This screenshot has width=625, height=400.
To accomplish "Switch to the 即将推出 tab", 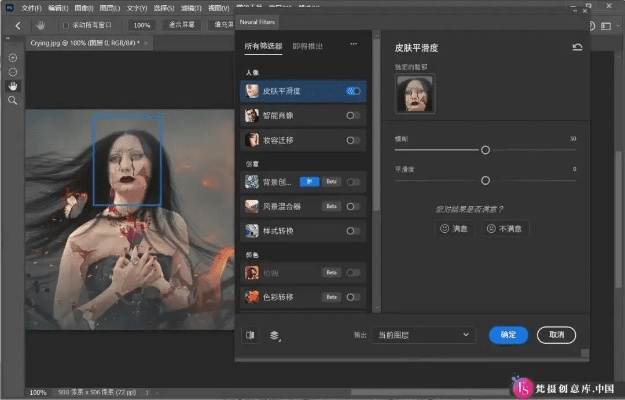I will click(308, 45).
